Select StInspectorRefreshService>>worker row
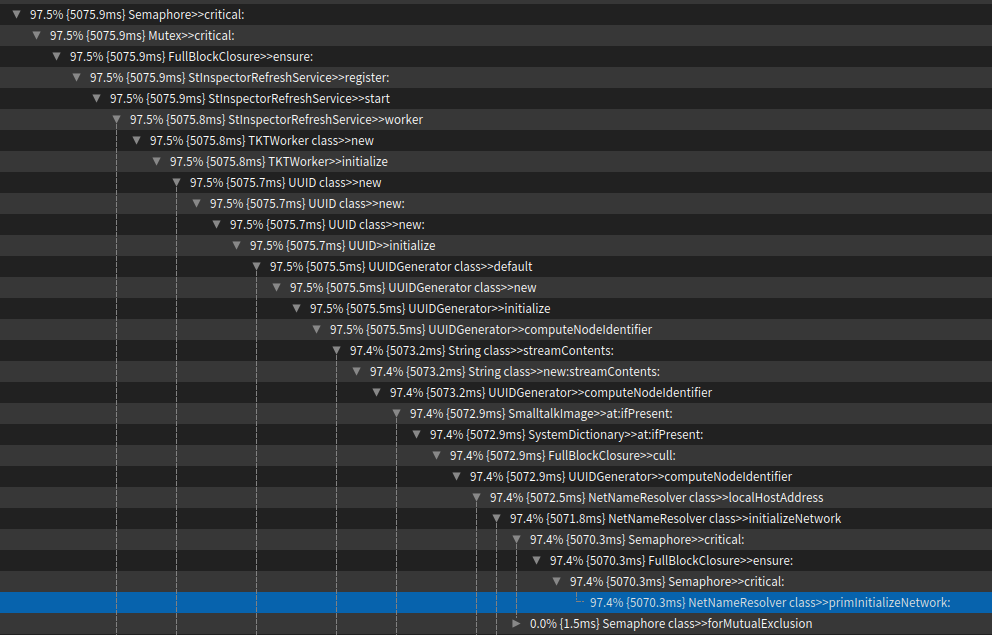992x635 pixels. (496, 119)
